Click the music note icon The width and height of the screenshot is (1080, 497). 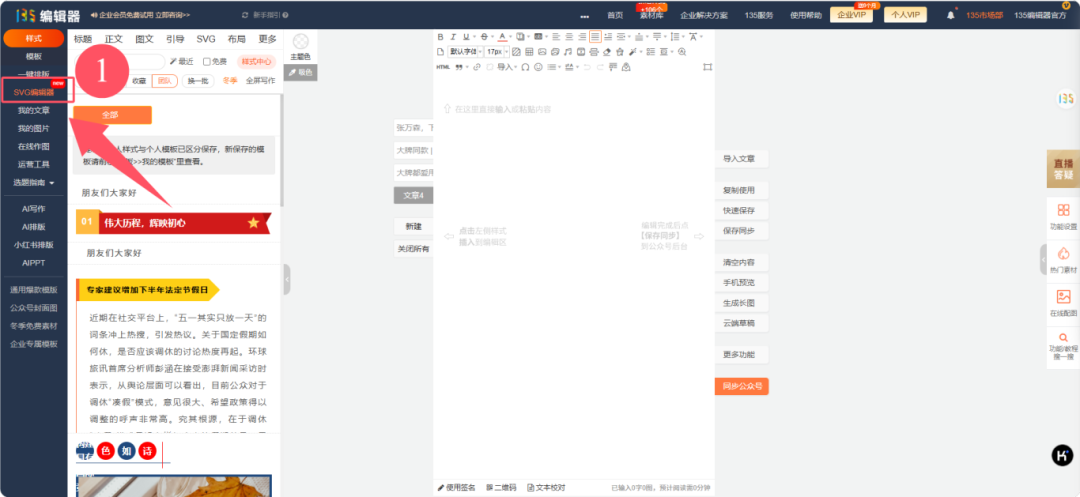coord(568,52)
